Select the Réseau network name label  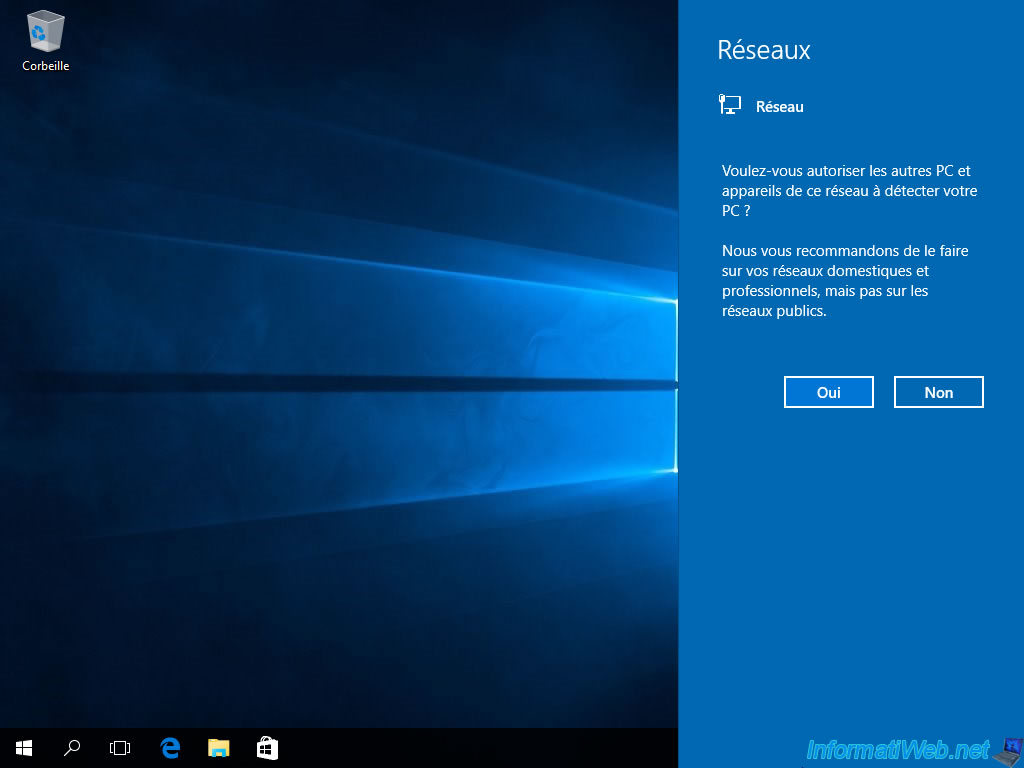[x=780, y=106]
